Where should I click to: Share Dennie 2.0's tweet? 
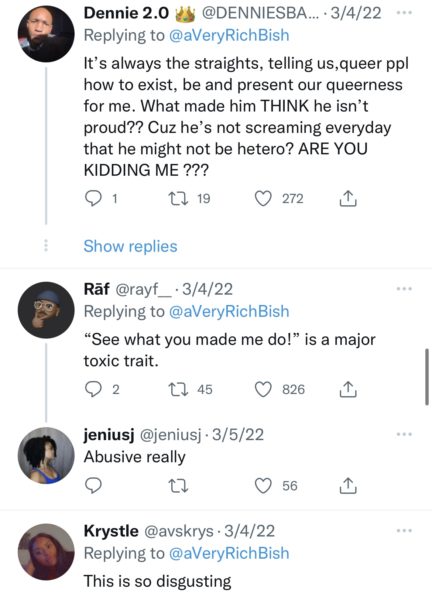pyautogui.click(x=348, y=199)
